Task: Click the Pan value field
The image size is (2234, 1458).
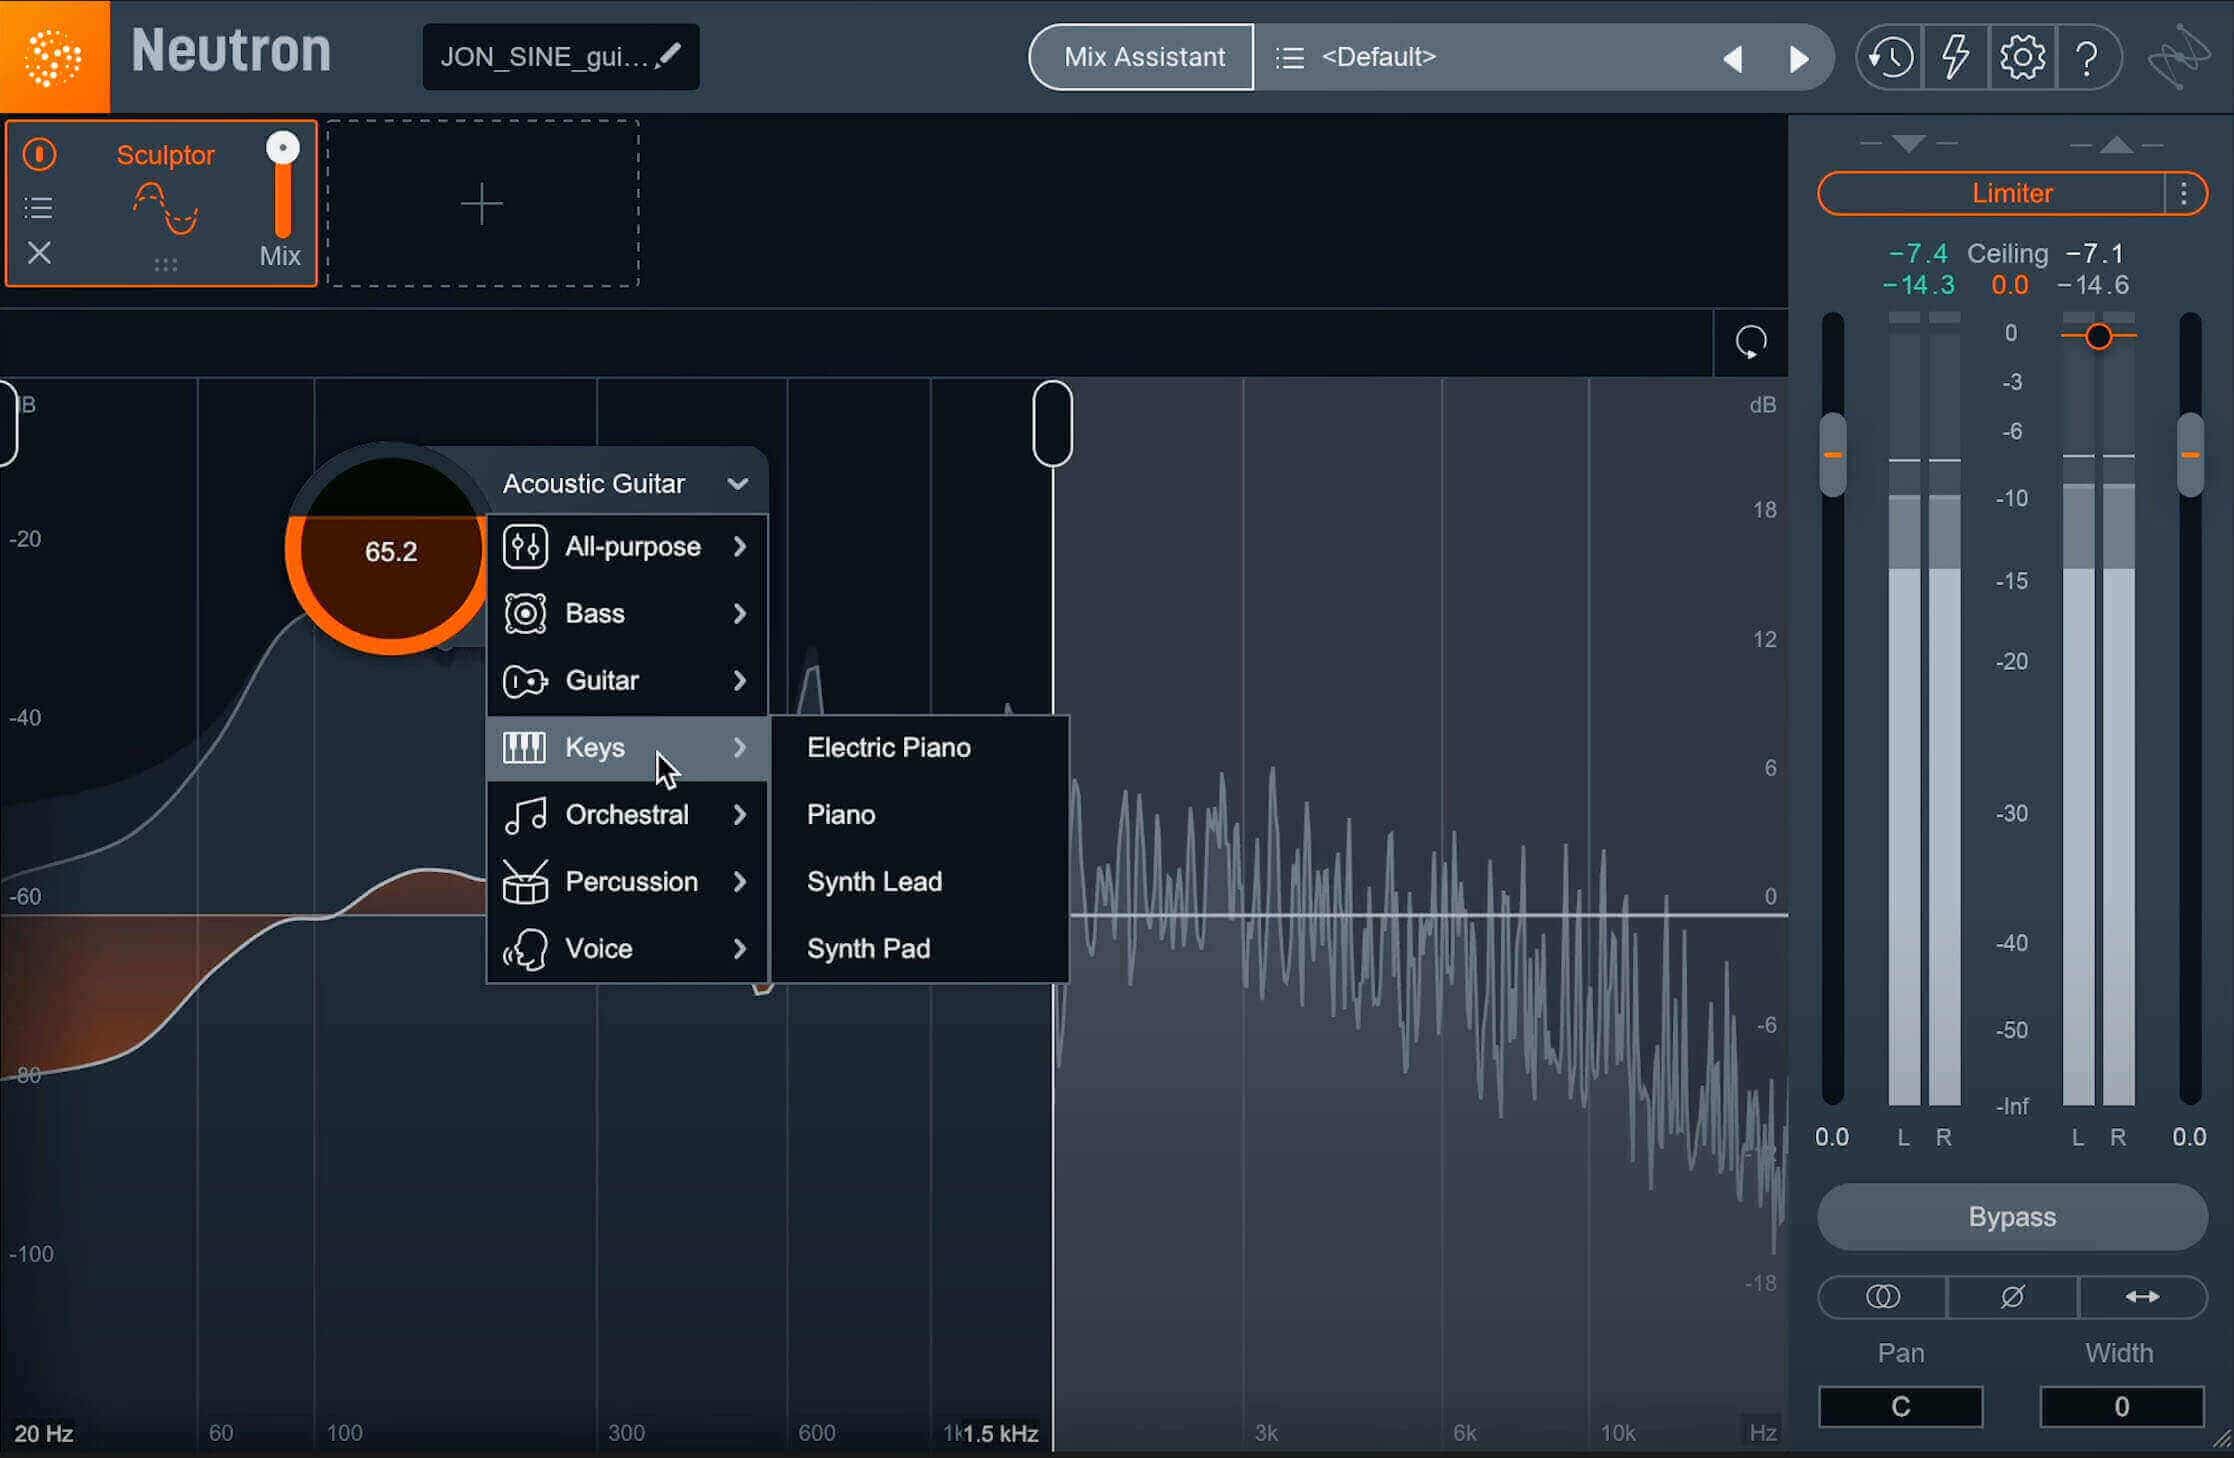Action: 1900,1407
